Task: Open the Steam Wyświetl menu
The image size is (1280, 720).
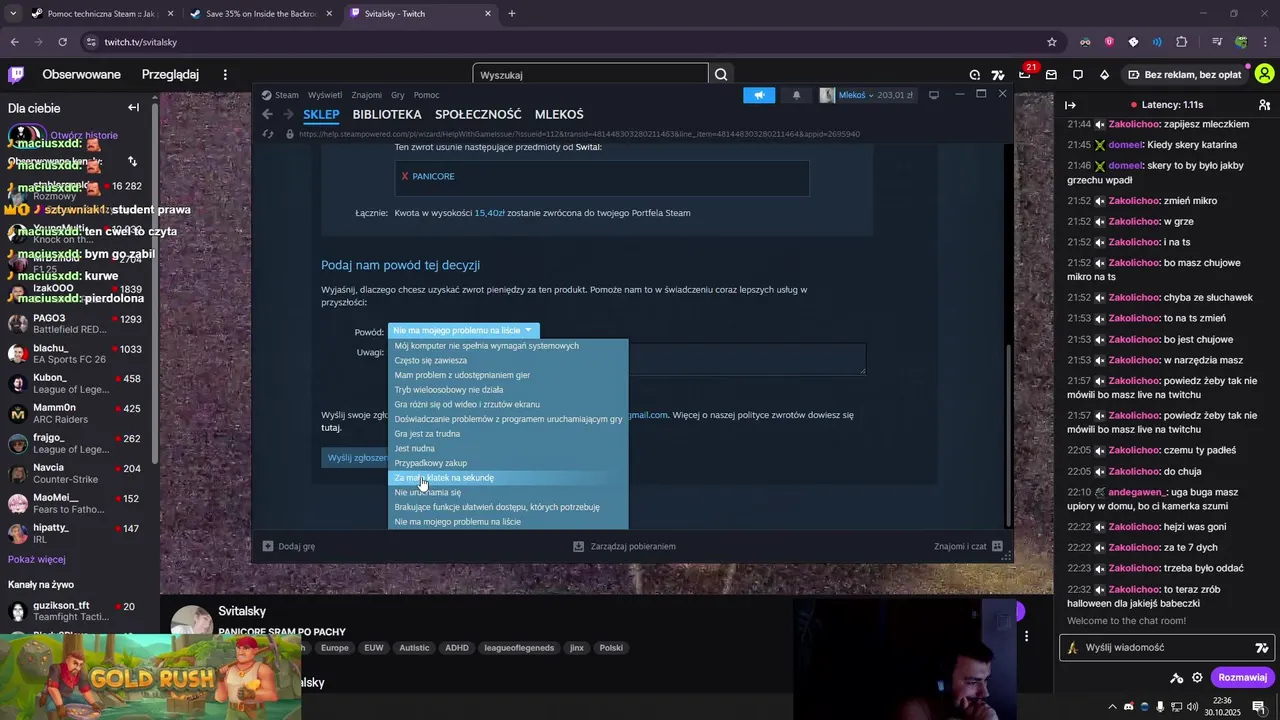Action: 325,95
